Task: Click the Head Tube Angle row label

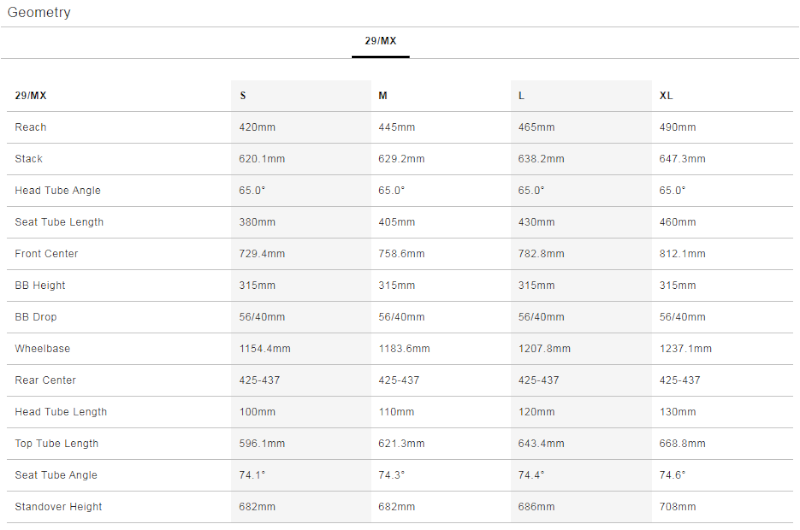Action: [x=58, y=190]
